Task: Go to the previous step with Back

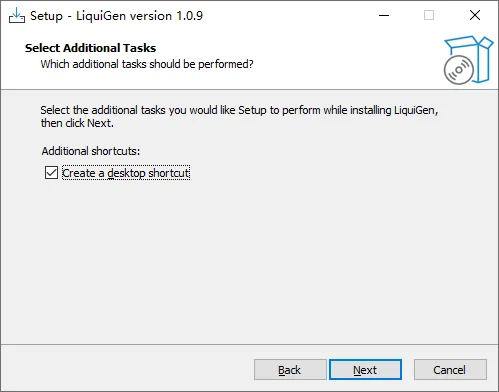Action: point(290,370)
